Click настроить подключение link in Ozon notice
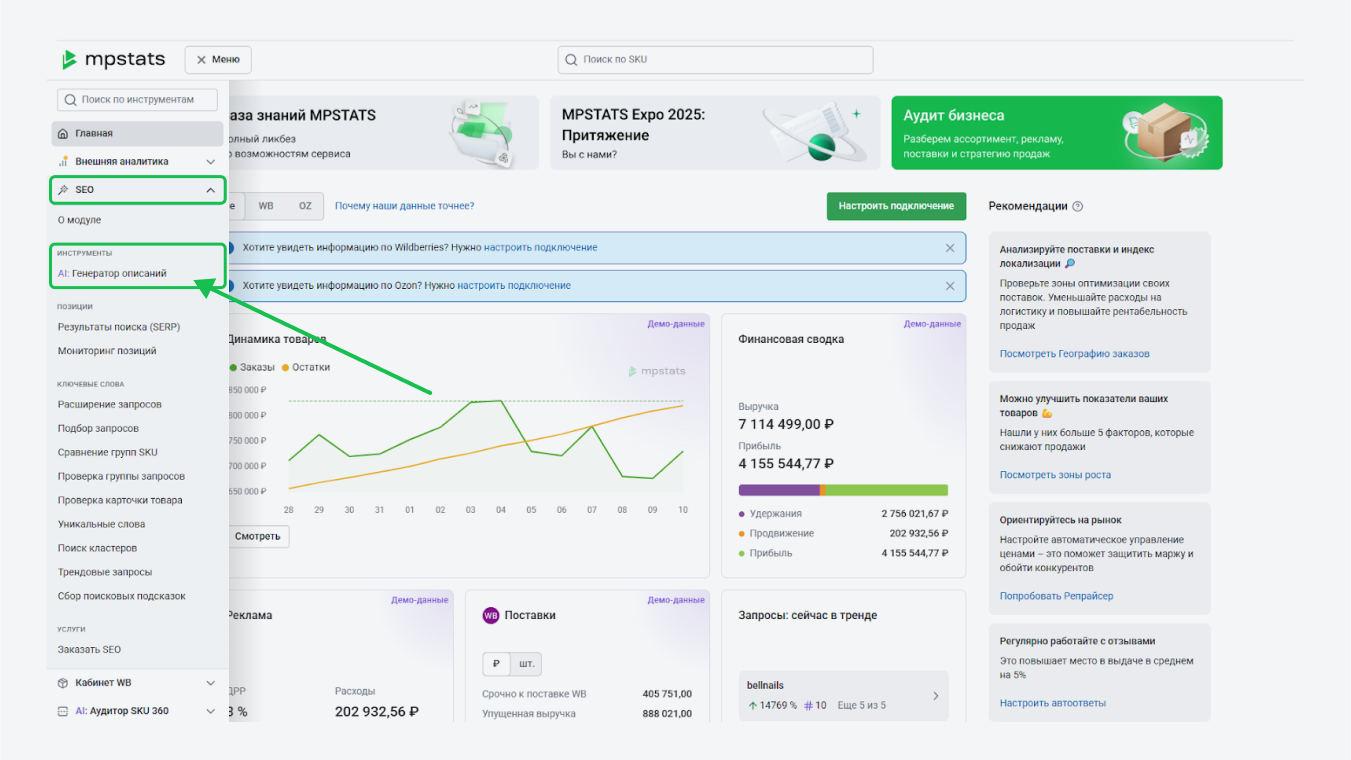 point(514,286)
